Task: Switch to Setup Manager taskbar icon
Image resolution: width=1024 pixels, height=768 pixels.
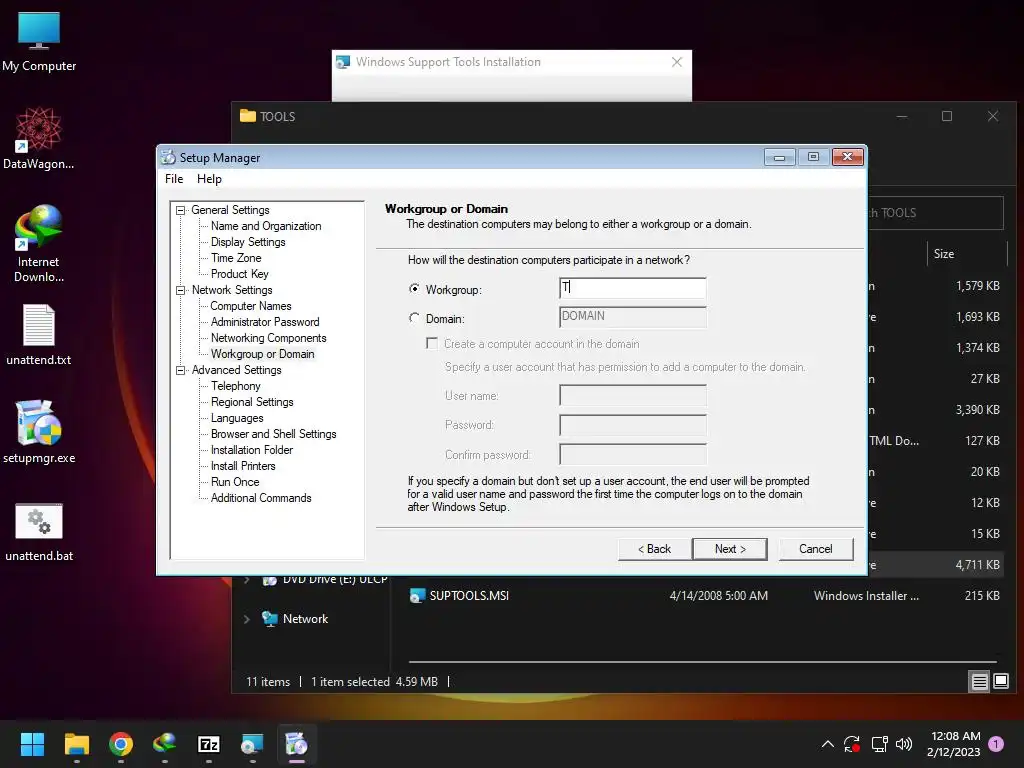Action: tap(296, 744)
